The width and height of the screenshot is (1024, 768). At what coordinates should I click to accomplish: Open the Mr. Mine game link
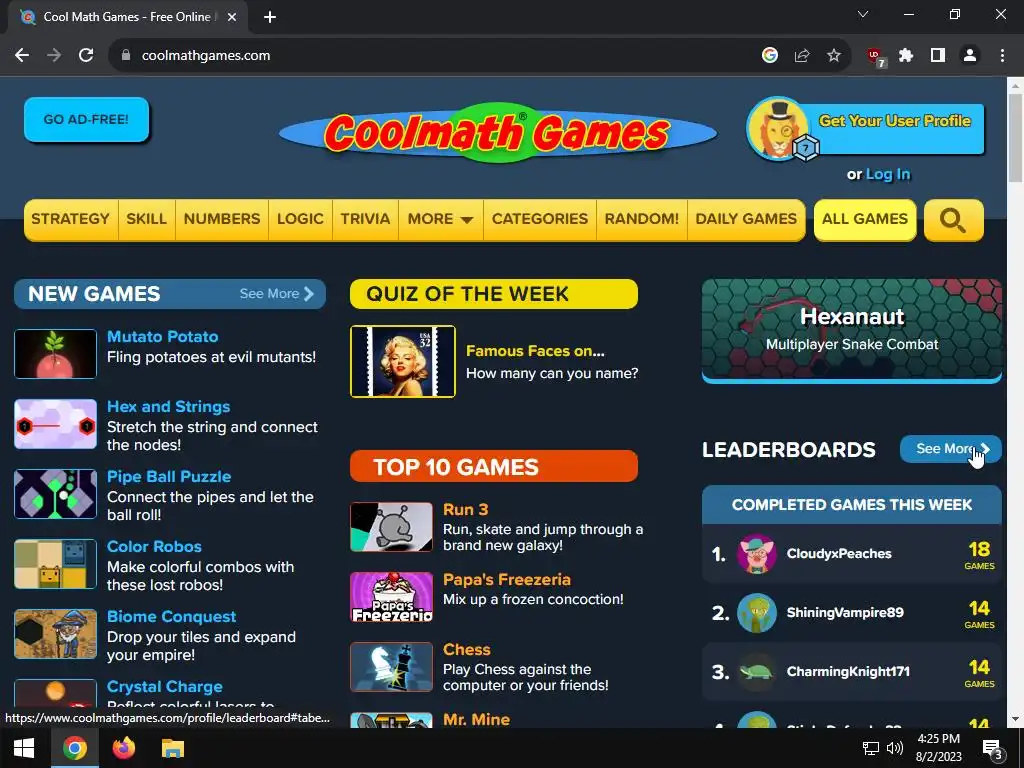point(476,720)
